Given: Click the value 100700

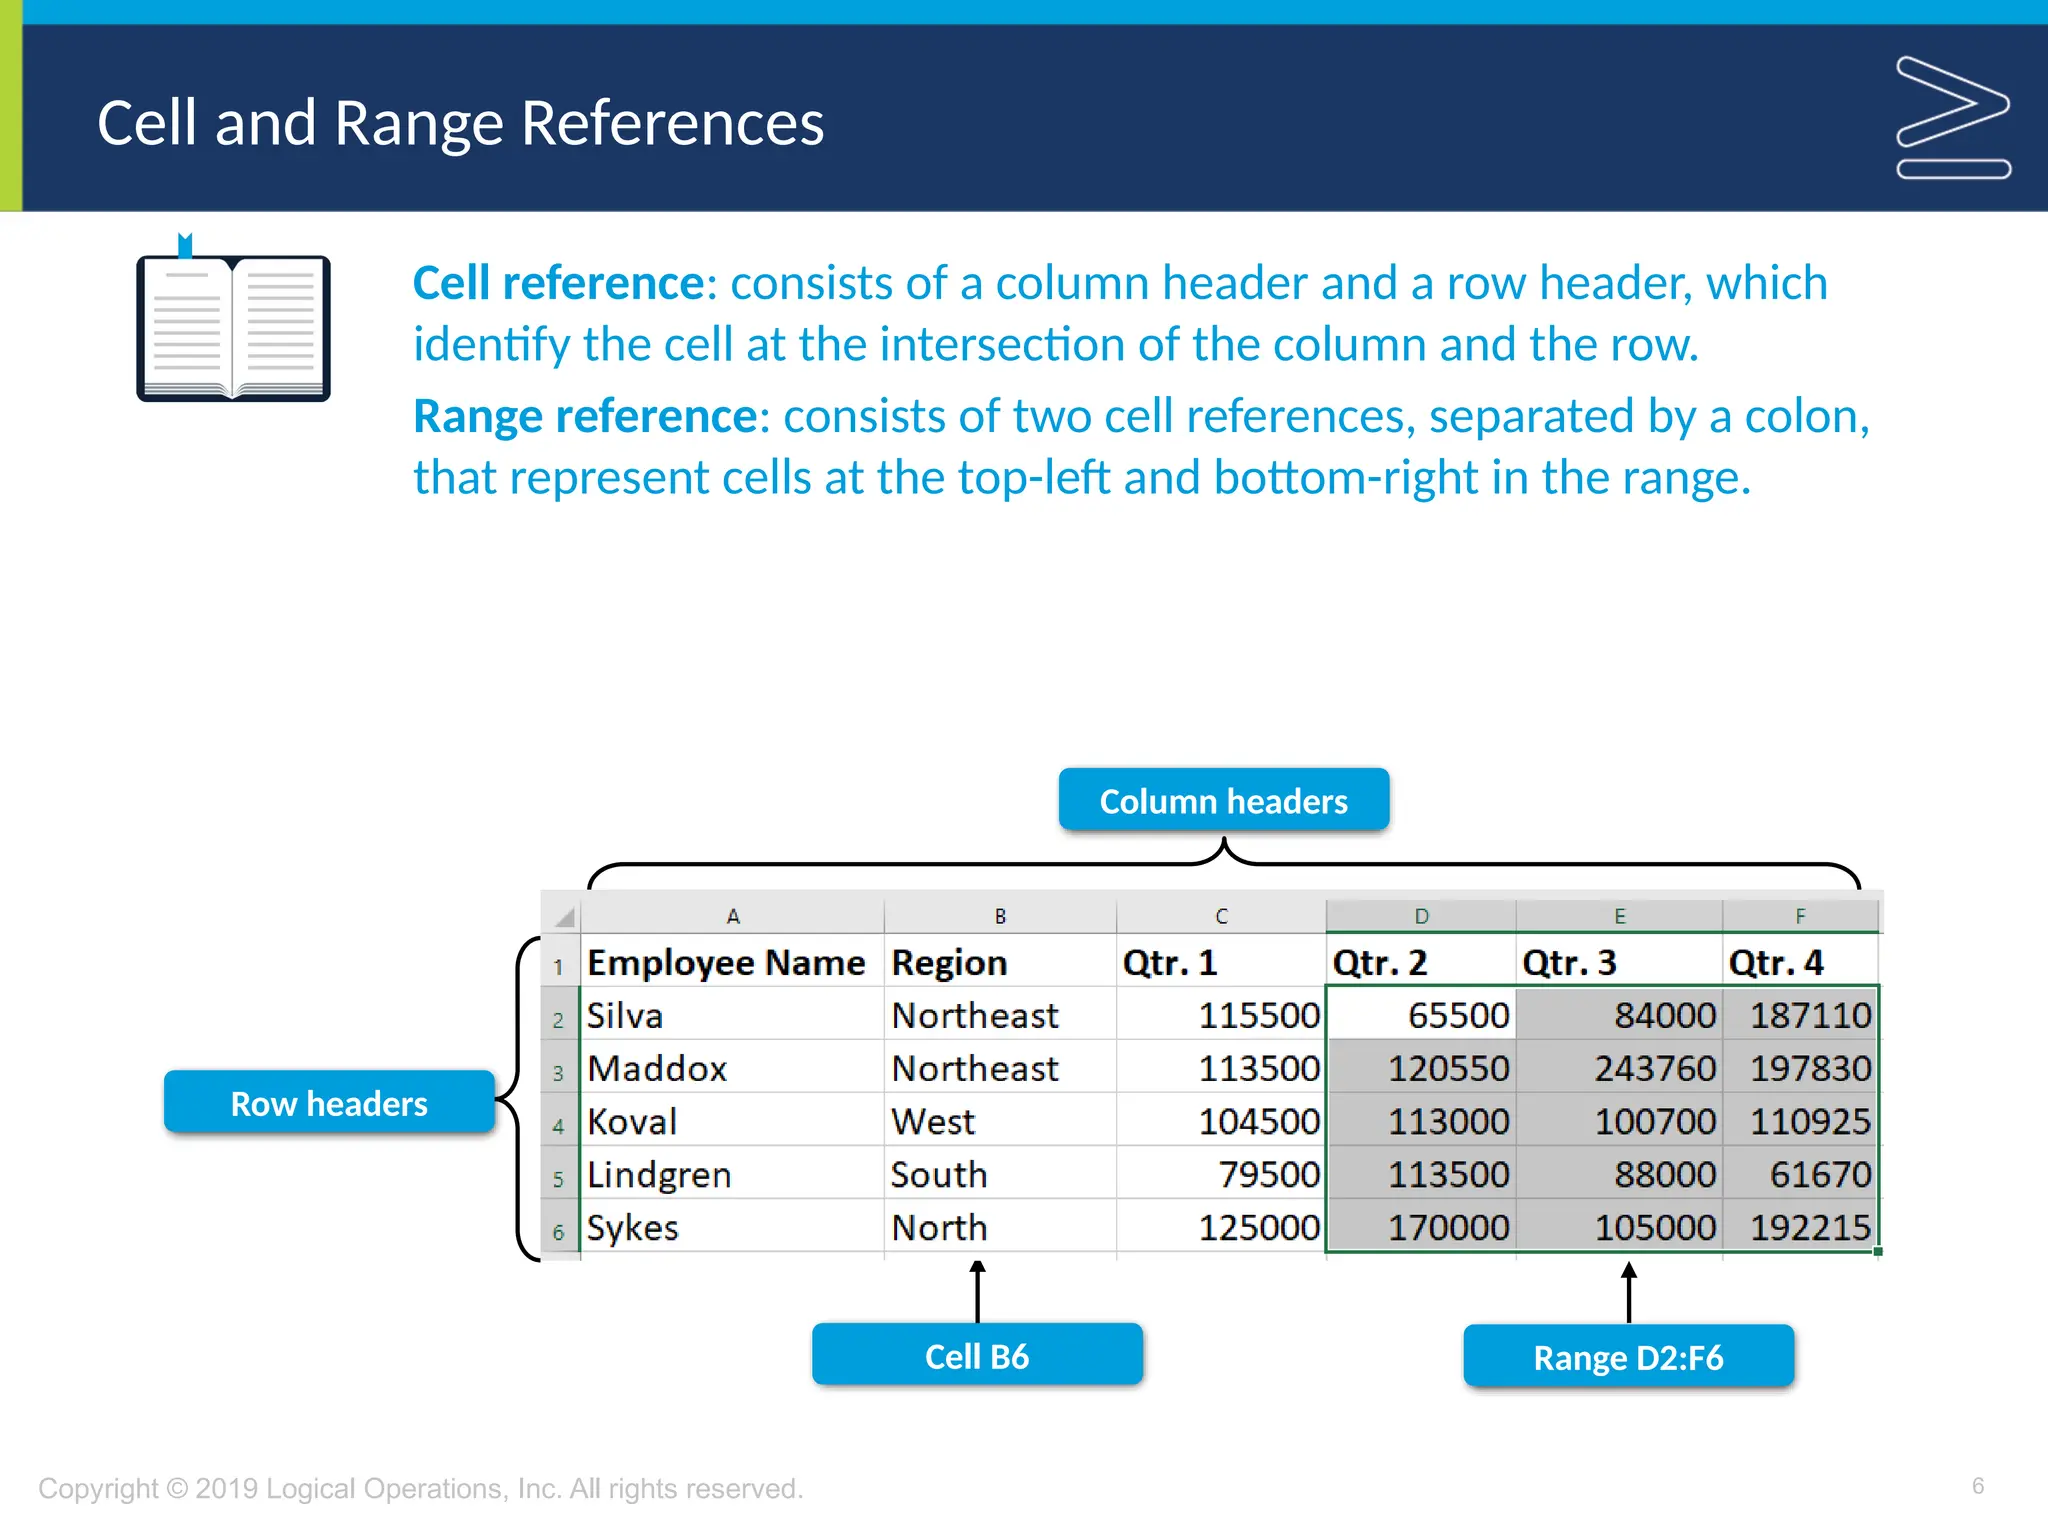Looking at the screenshot, I should (x=1619, y=1120).
